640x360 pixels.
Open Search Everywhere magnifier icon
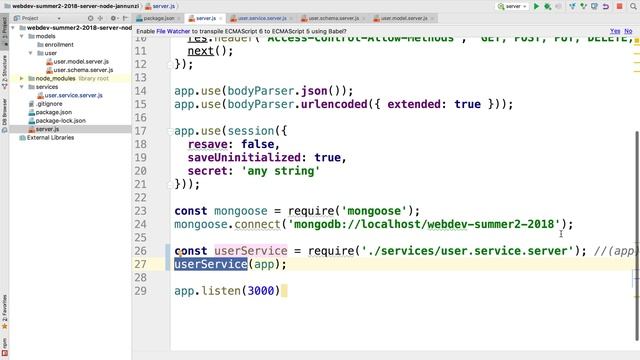pyautogui.click(x=633, y=6)
